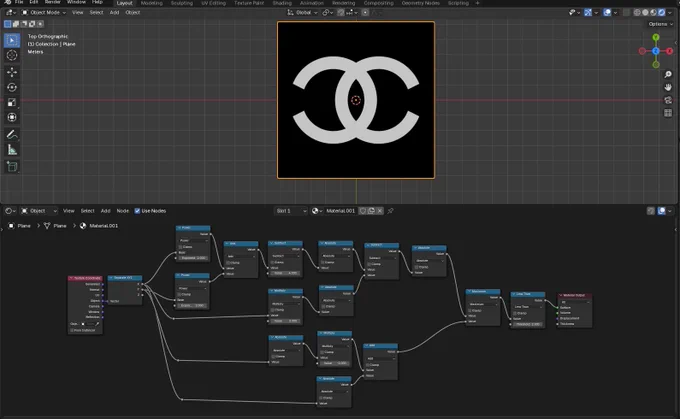Toggle the camera view icon

tap(668, 100)
